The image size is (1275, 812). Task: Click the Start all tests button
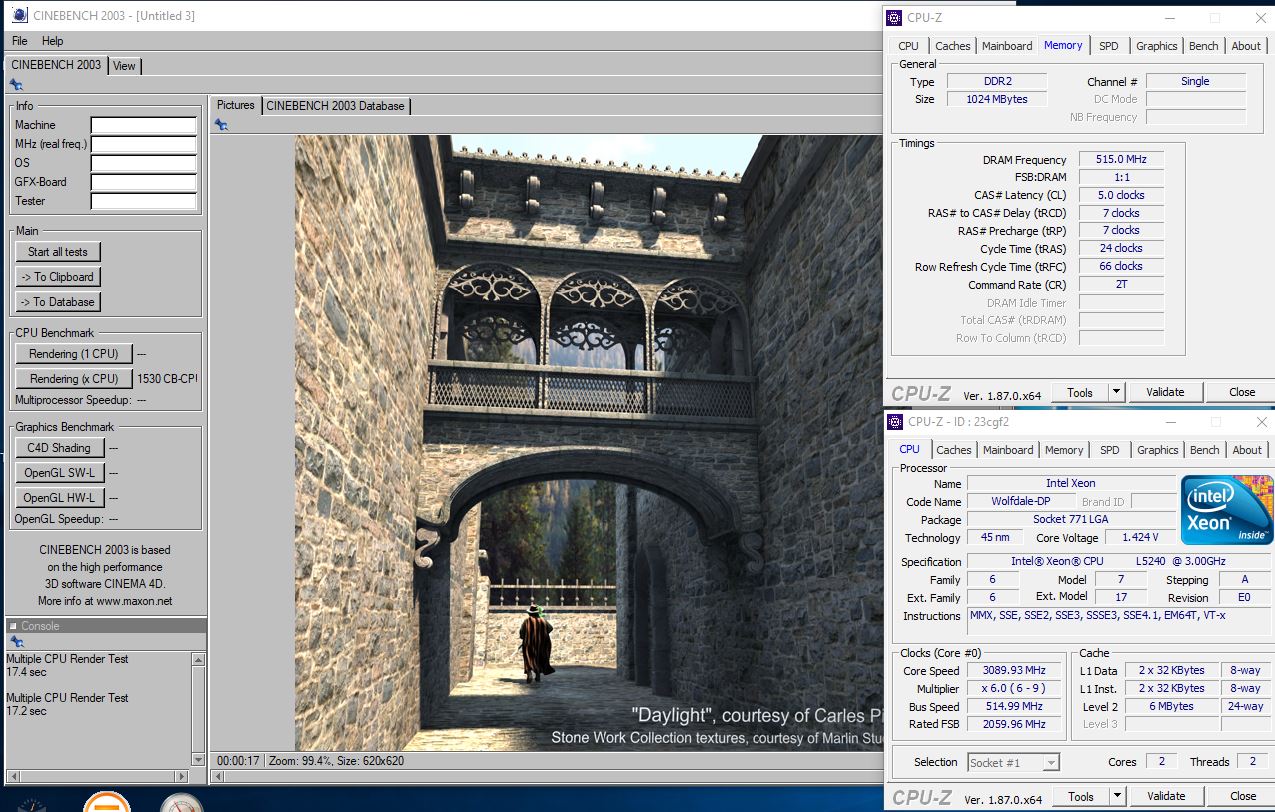point(58,252)
